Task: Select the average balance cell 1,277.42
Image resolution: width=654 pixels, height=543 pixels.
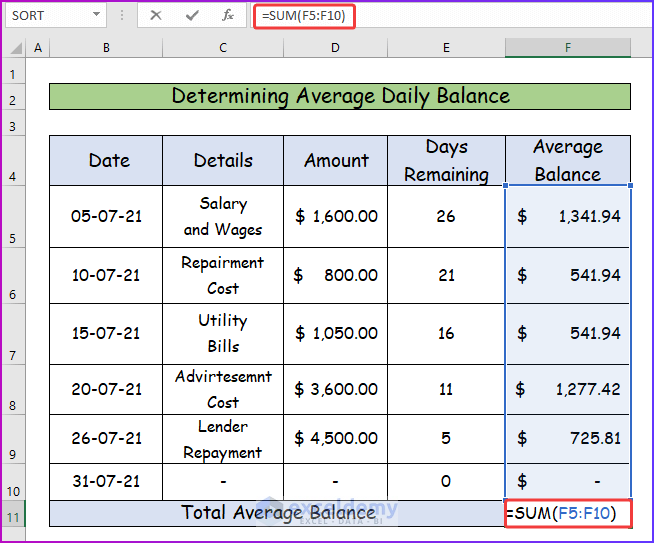Action: pos(567,388)
